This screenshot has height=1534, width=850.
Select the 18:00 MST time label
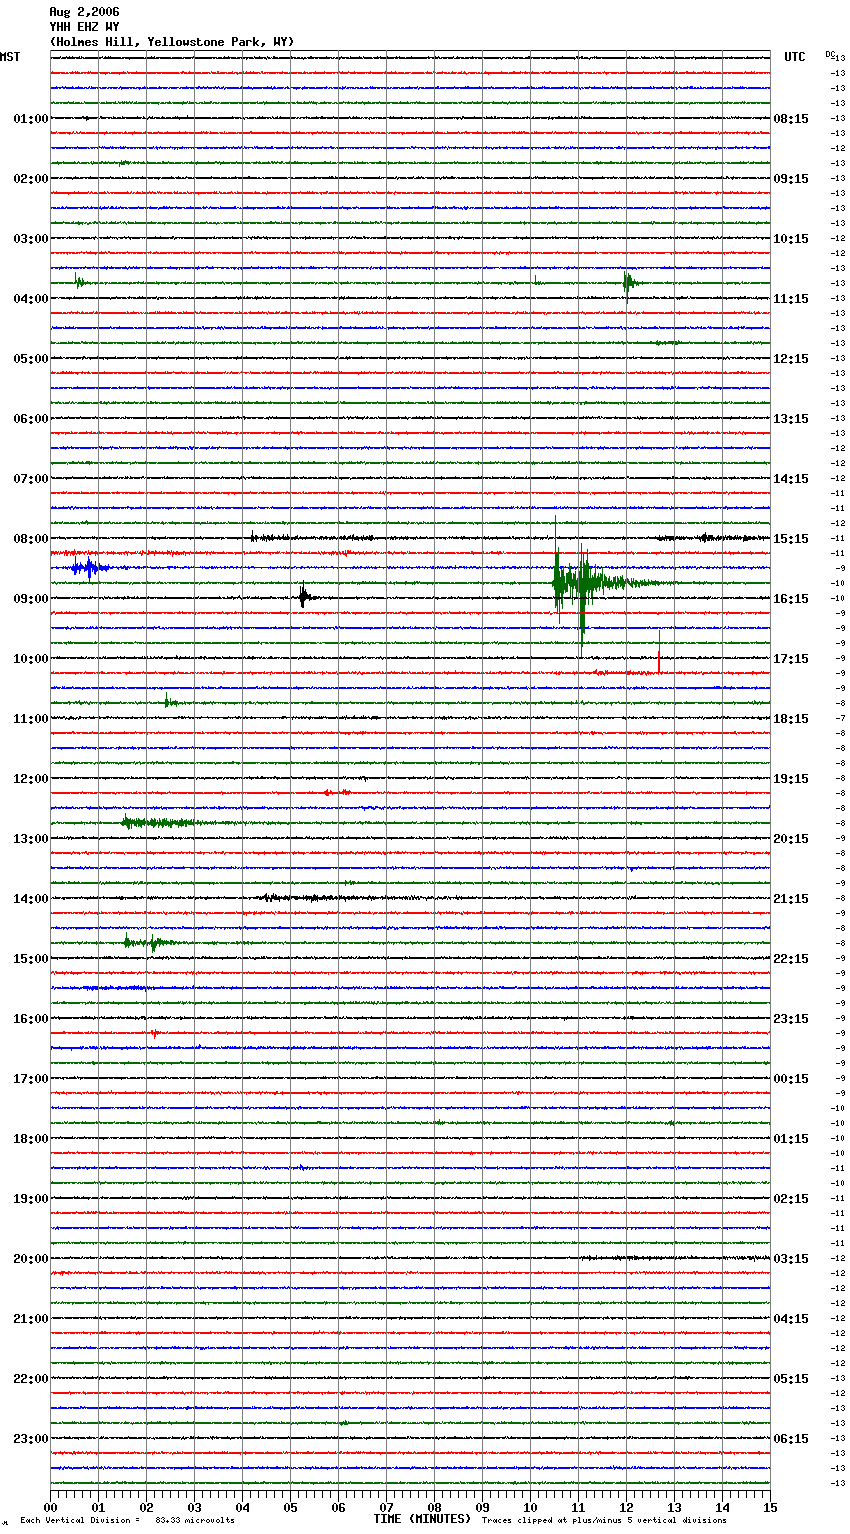click(31, 1139)
